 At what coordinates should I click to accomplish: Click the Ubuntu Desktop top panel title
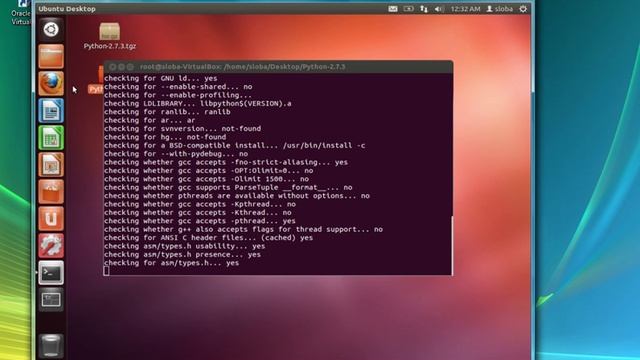67,9
